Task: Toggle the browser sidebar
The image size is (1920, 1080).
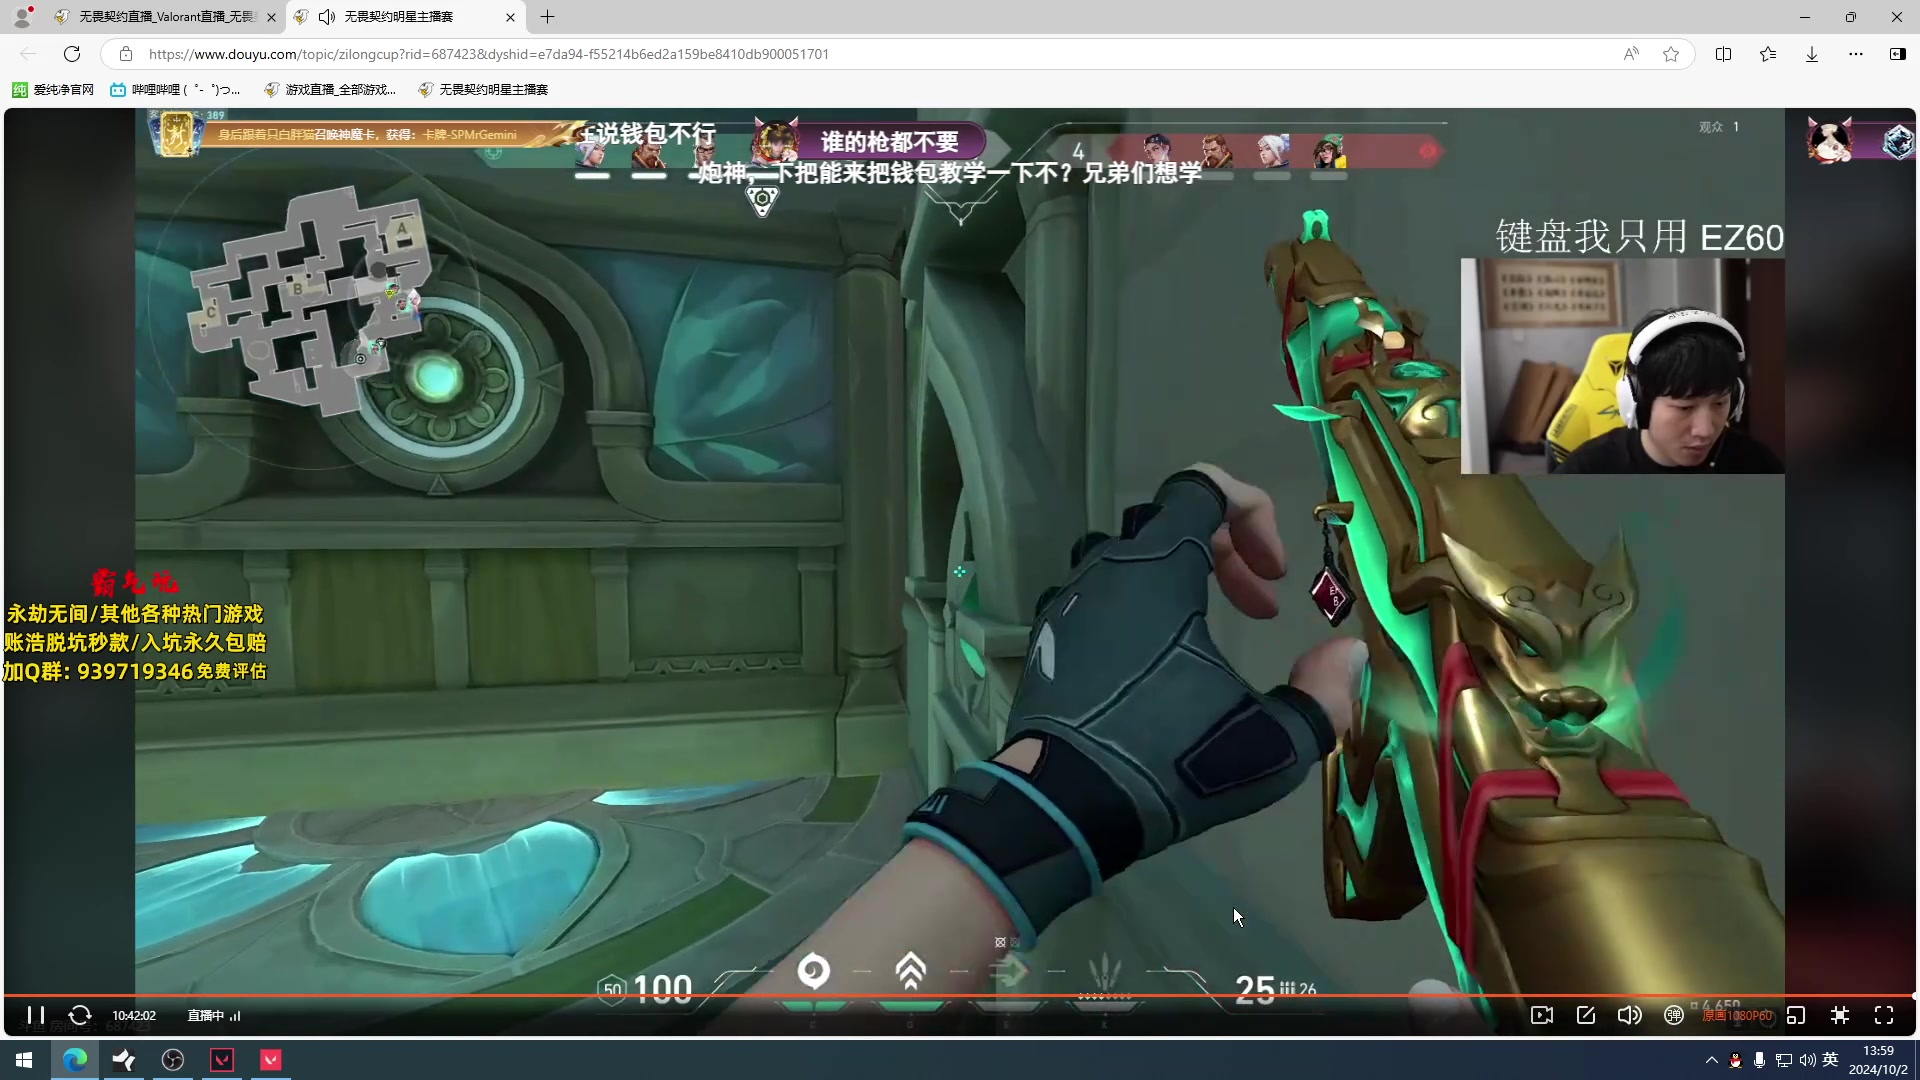Action: coord(1897,54)
